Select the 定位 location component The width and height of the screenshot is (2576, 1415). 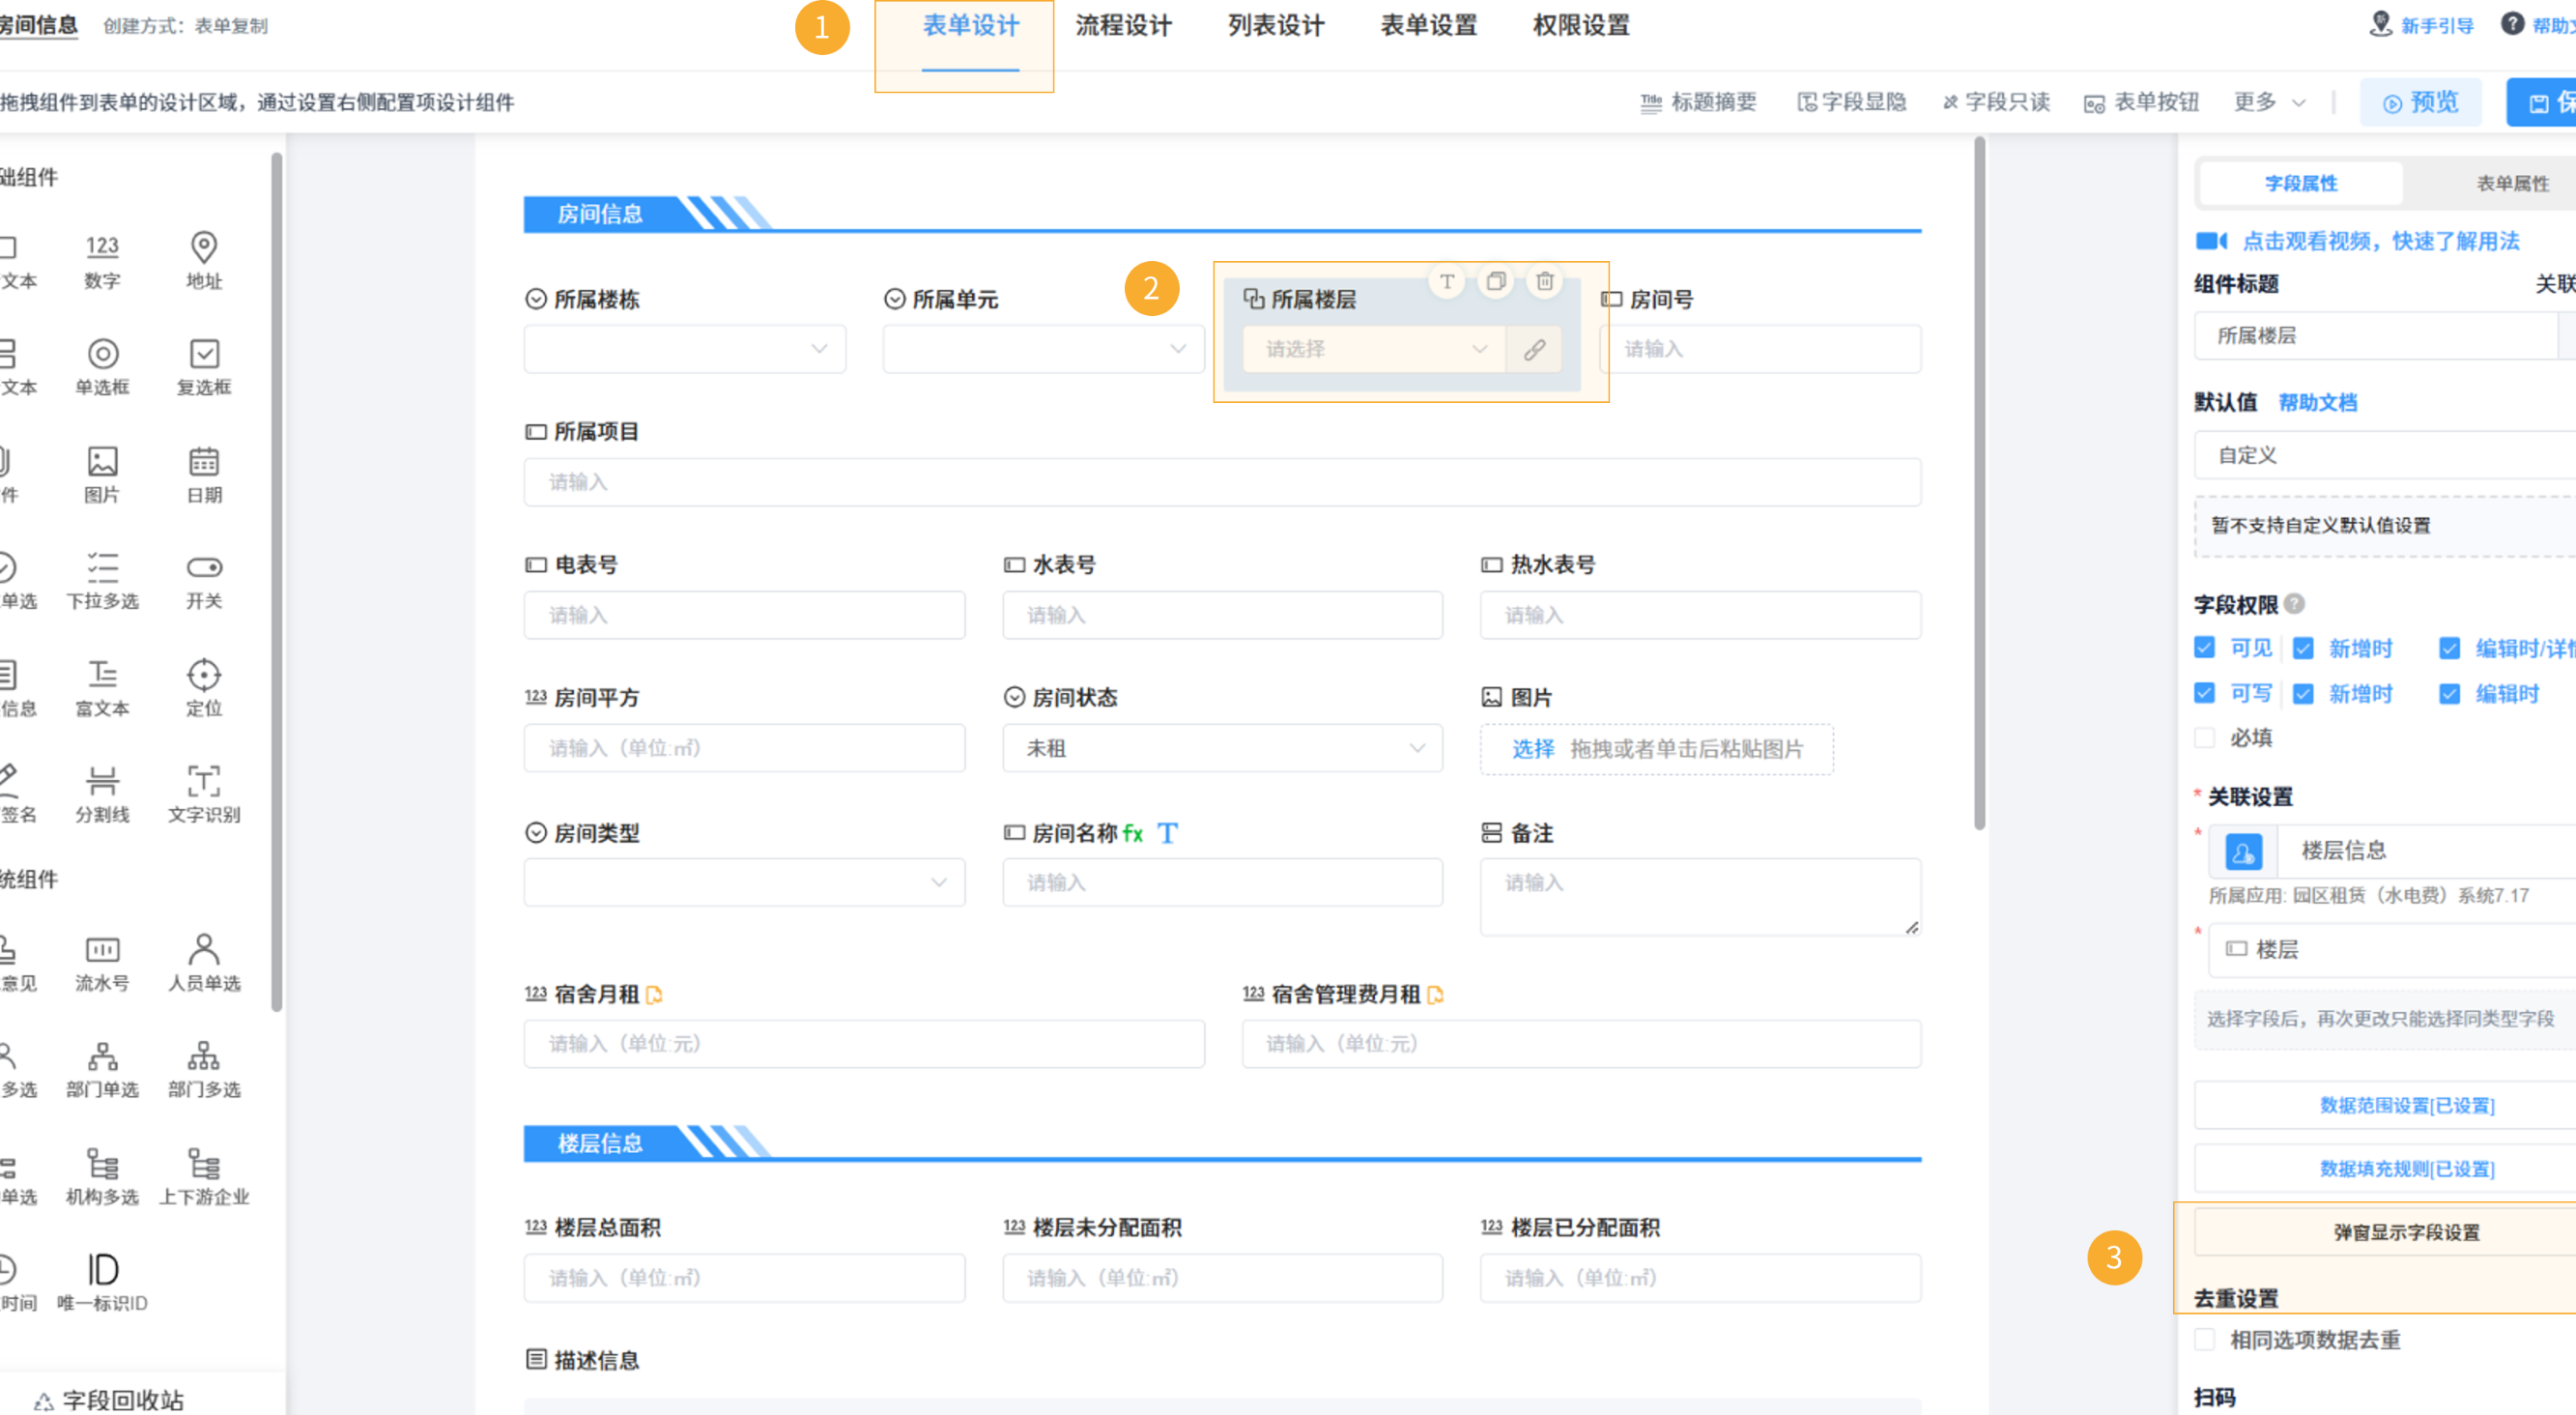pyautogui.click(x=204, y=688)
